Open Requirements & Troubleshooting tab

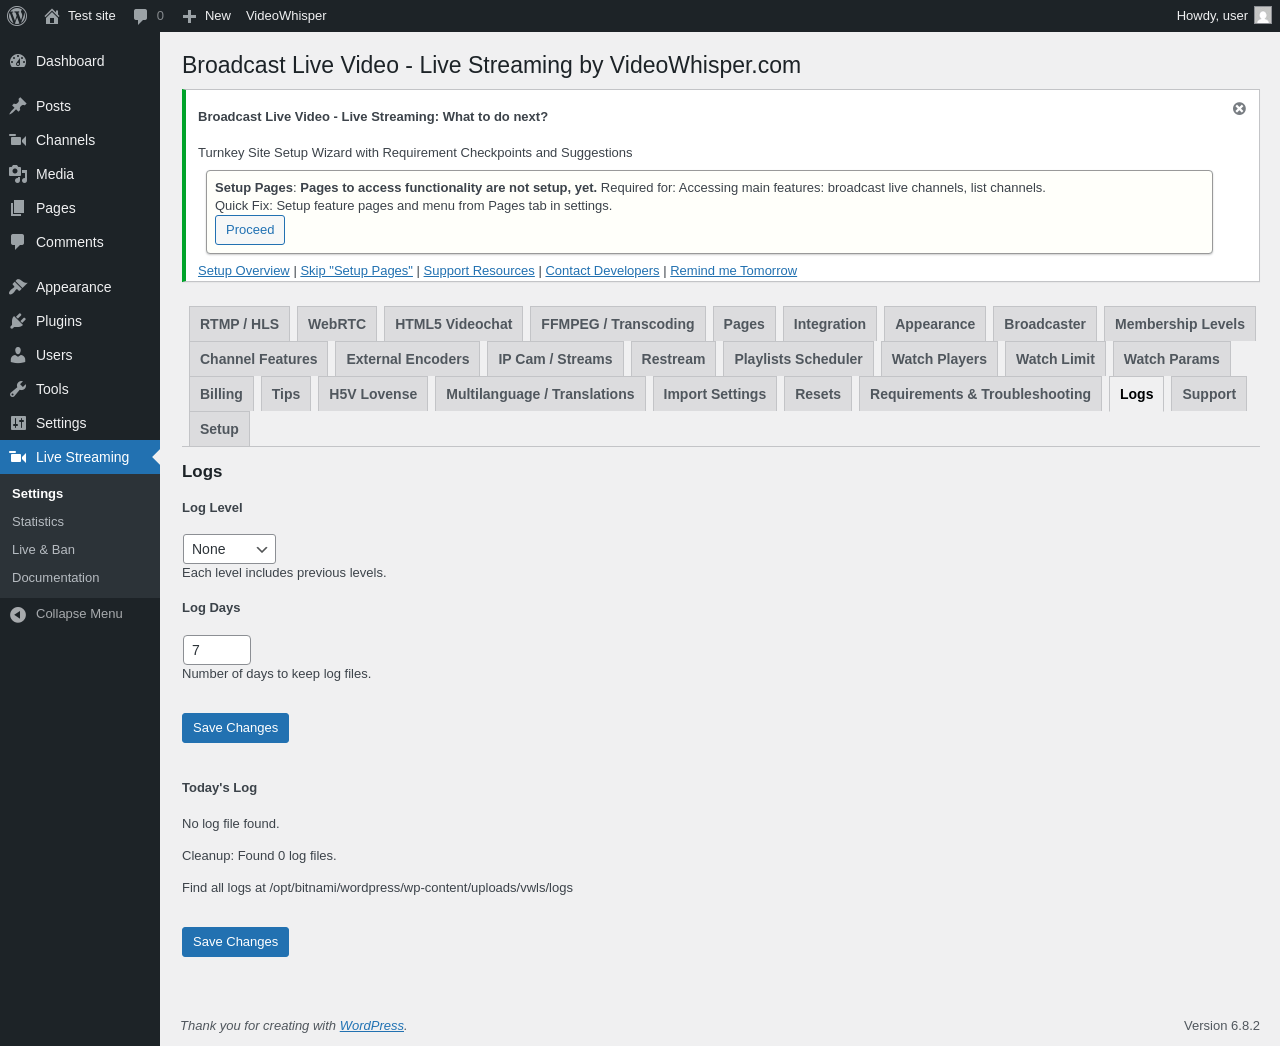[x=980, y=394]
